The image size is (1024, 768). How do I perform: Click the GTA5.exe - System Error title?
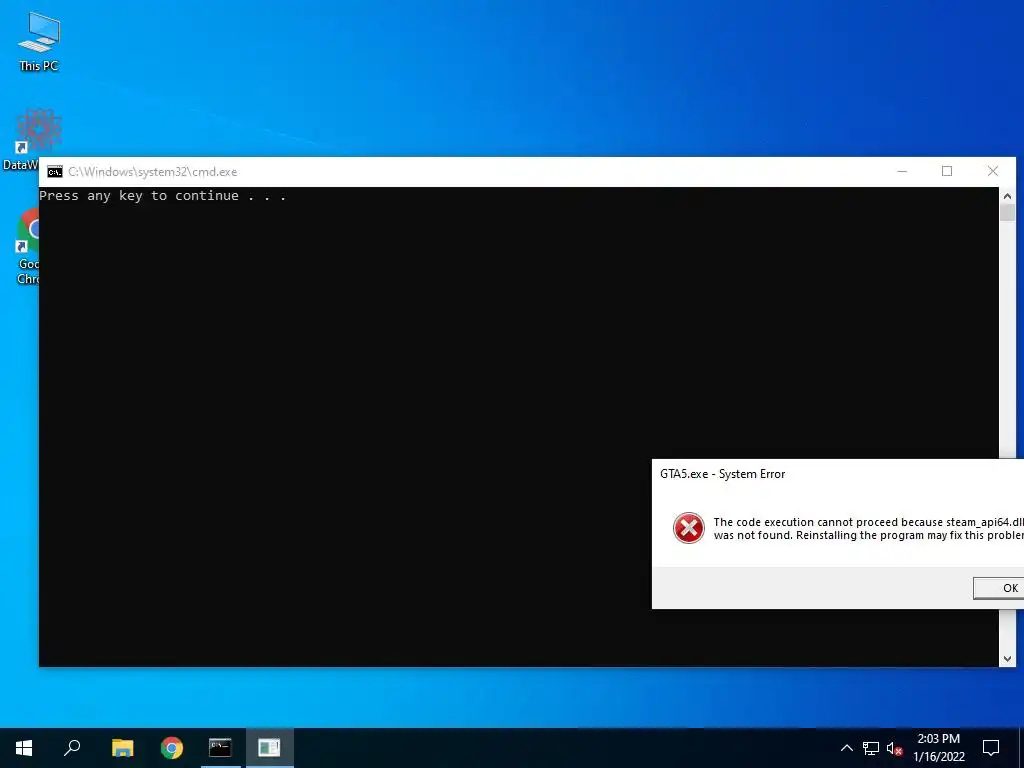coord(722,474)
